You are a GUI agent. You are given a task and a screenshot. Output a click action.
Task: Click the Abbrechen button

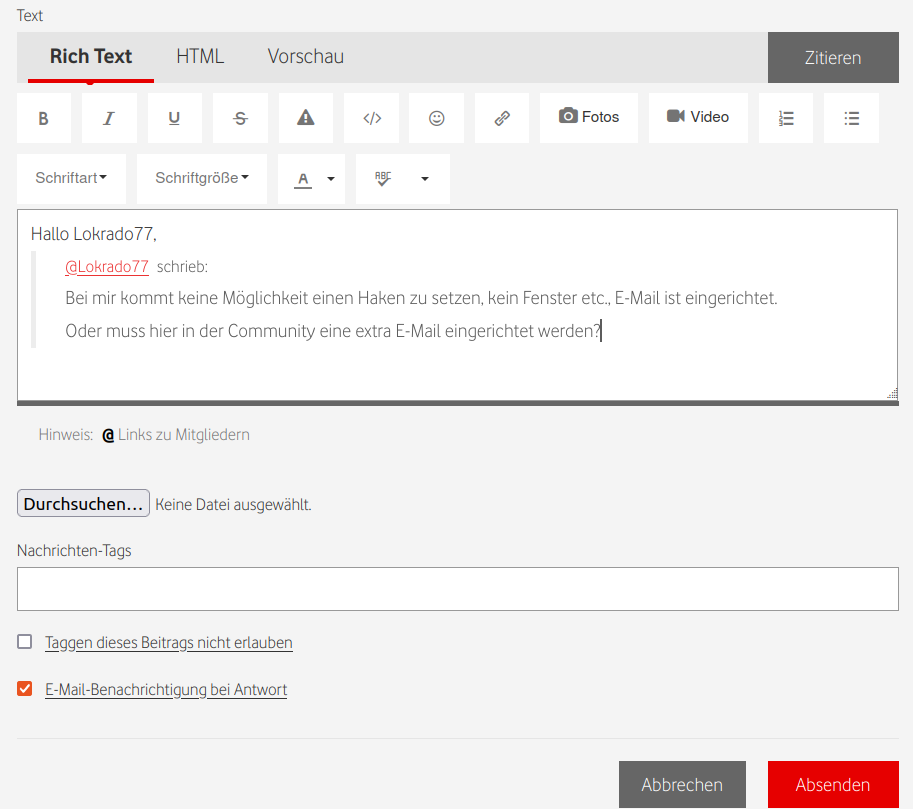[x=682, y=785]
